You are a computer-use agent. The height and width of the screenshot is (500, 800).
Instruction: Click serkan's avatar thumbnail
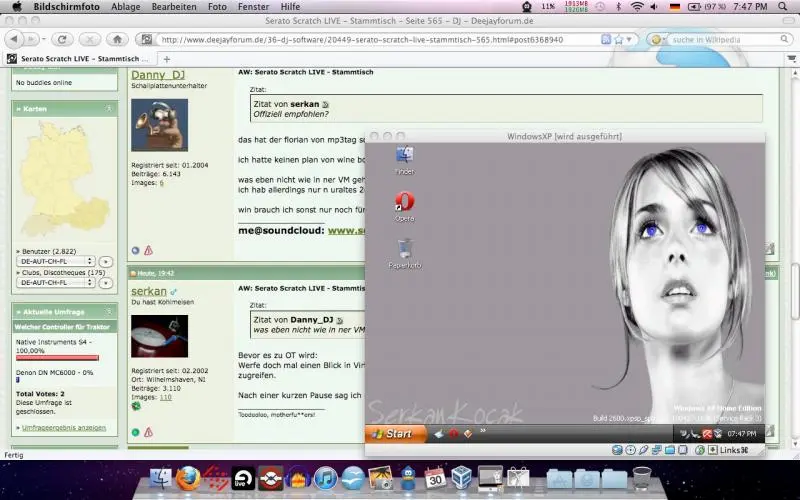(x=159, y=337)
